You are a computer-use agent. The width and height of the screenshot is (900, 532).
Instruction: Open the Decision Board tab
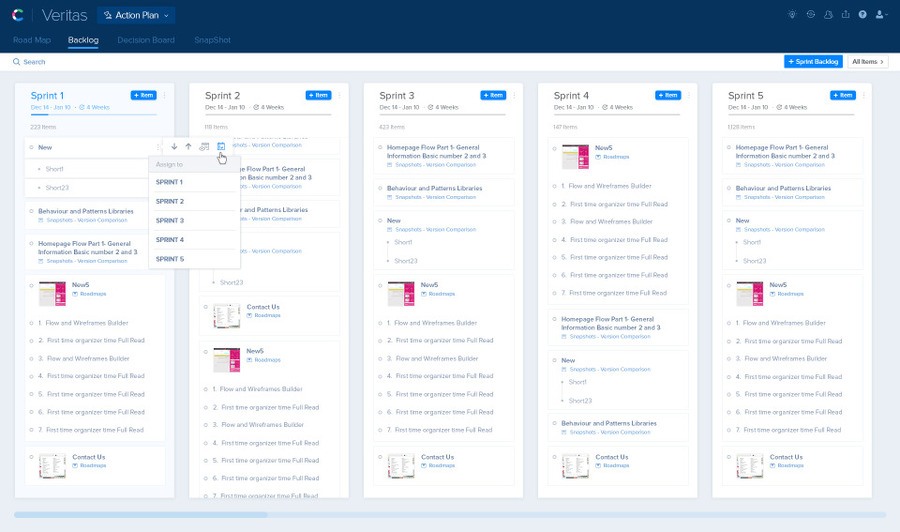(x=146, y=40)
